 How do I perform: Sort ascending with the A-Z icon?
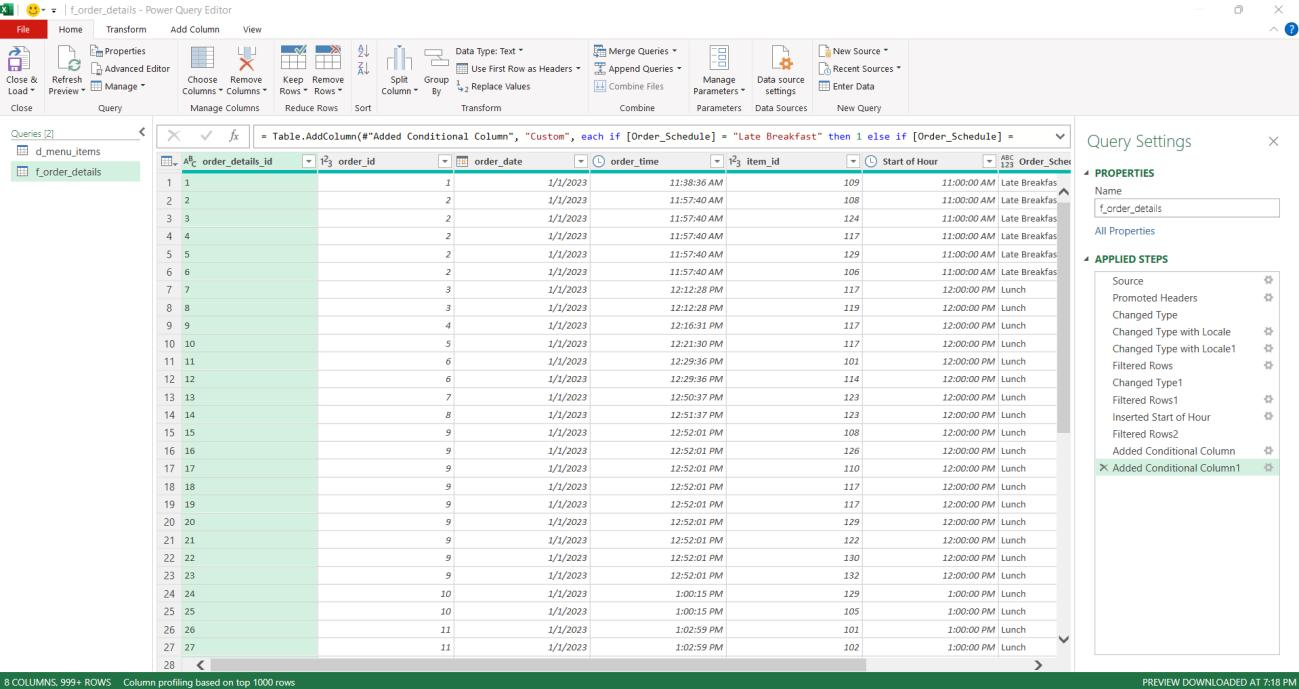361,51
